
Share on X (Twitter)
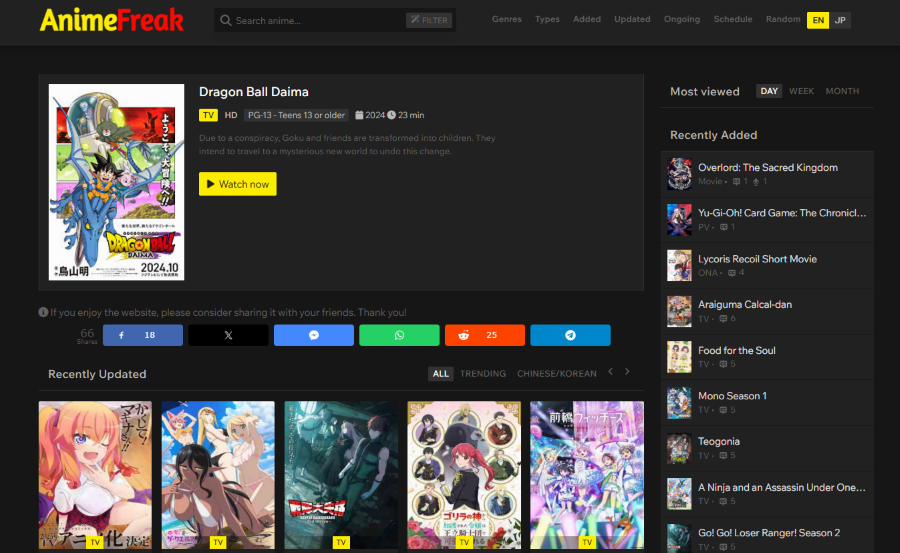click(x=228, y=335)
